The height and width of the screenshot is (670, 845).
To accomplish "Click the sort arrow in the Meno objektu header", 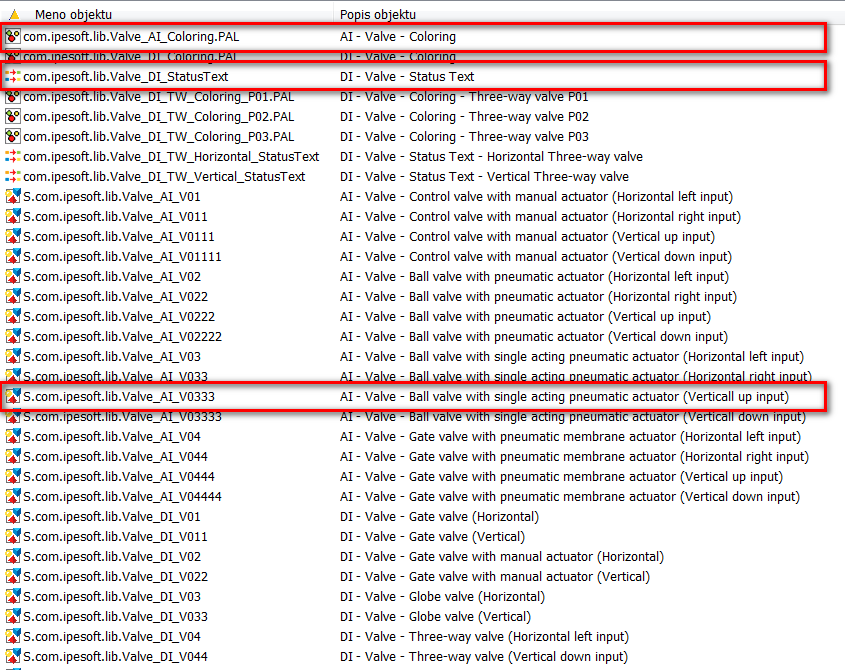I will (x=14, y=15).
